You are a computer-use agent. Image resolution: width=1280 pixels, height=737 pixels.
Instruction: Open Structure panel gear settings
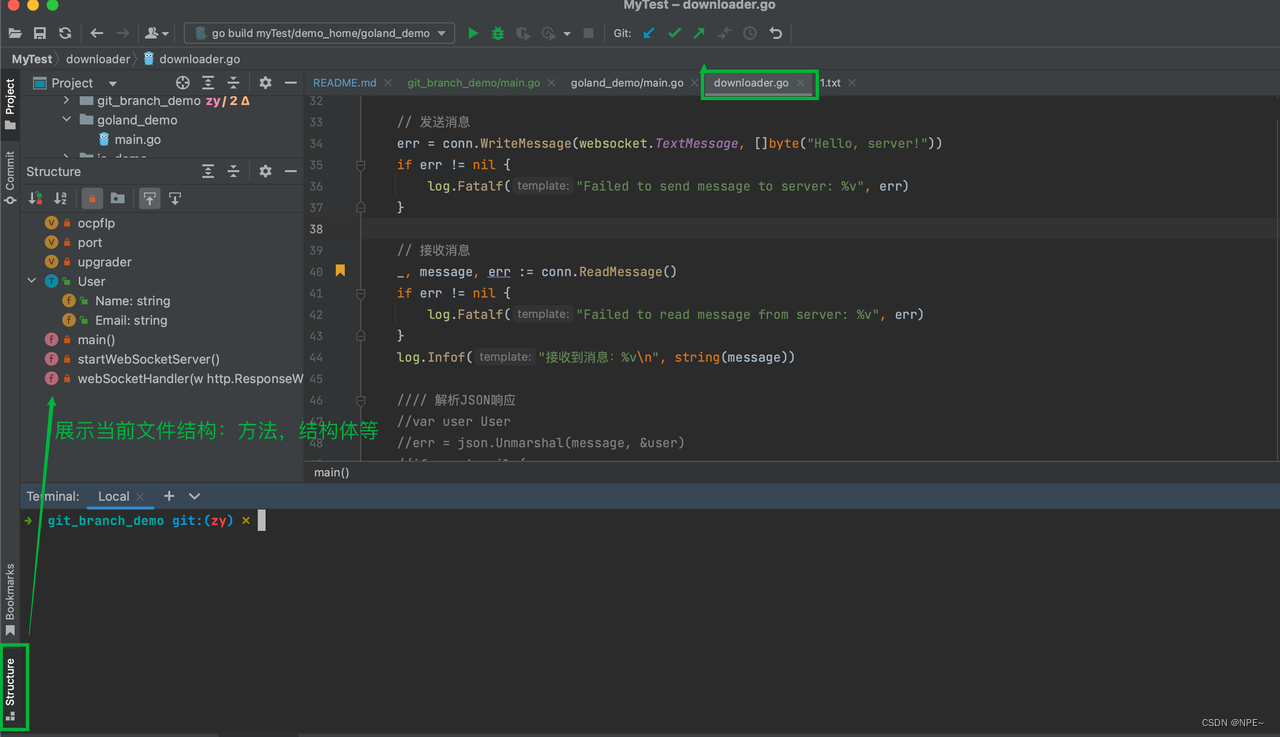pos(265,171)
